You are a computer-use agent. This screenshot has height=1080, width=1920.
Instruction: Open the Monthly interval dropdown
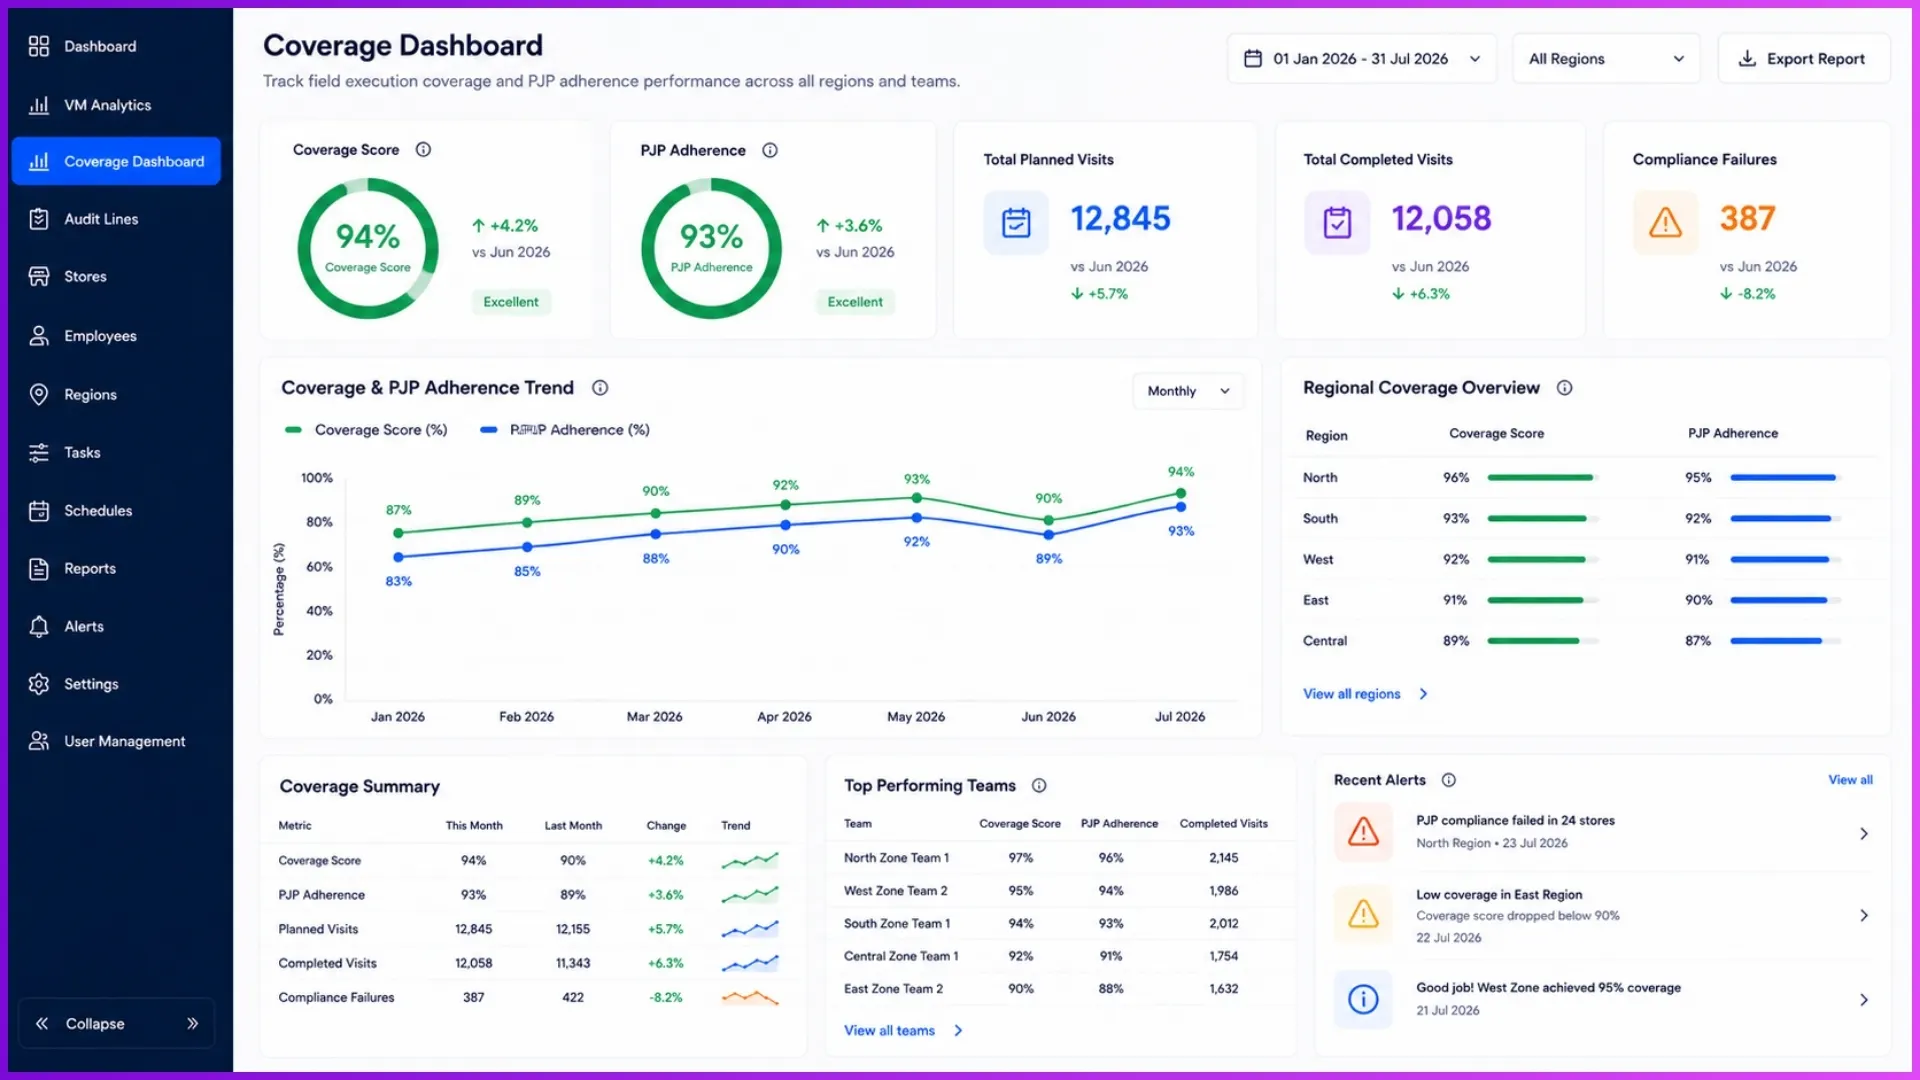[x=1188, y=391]
